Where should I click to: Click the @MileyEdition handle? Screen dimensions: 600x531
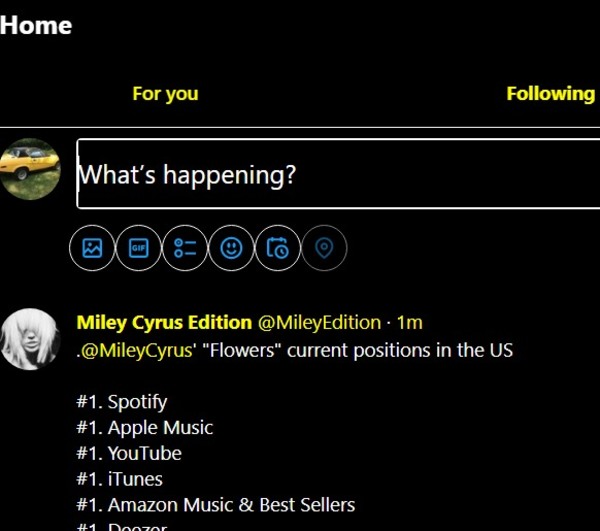point(320,322)
